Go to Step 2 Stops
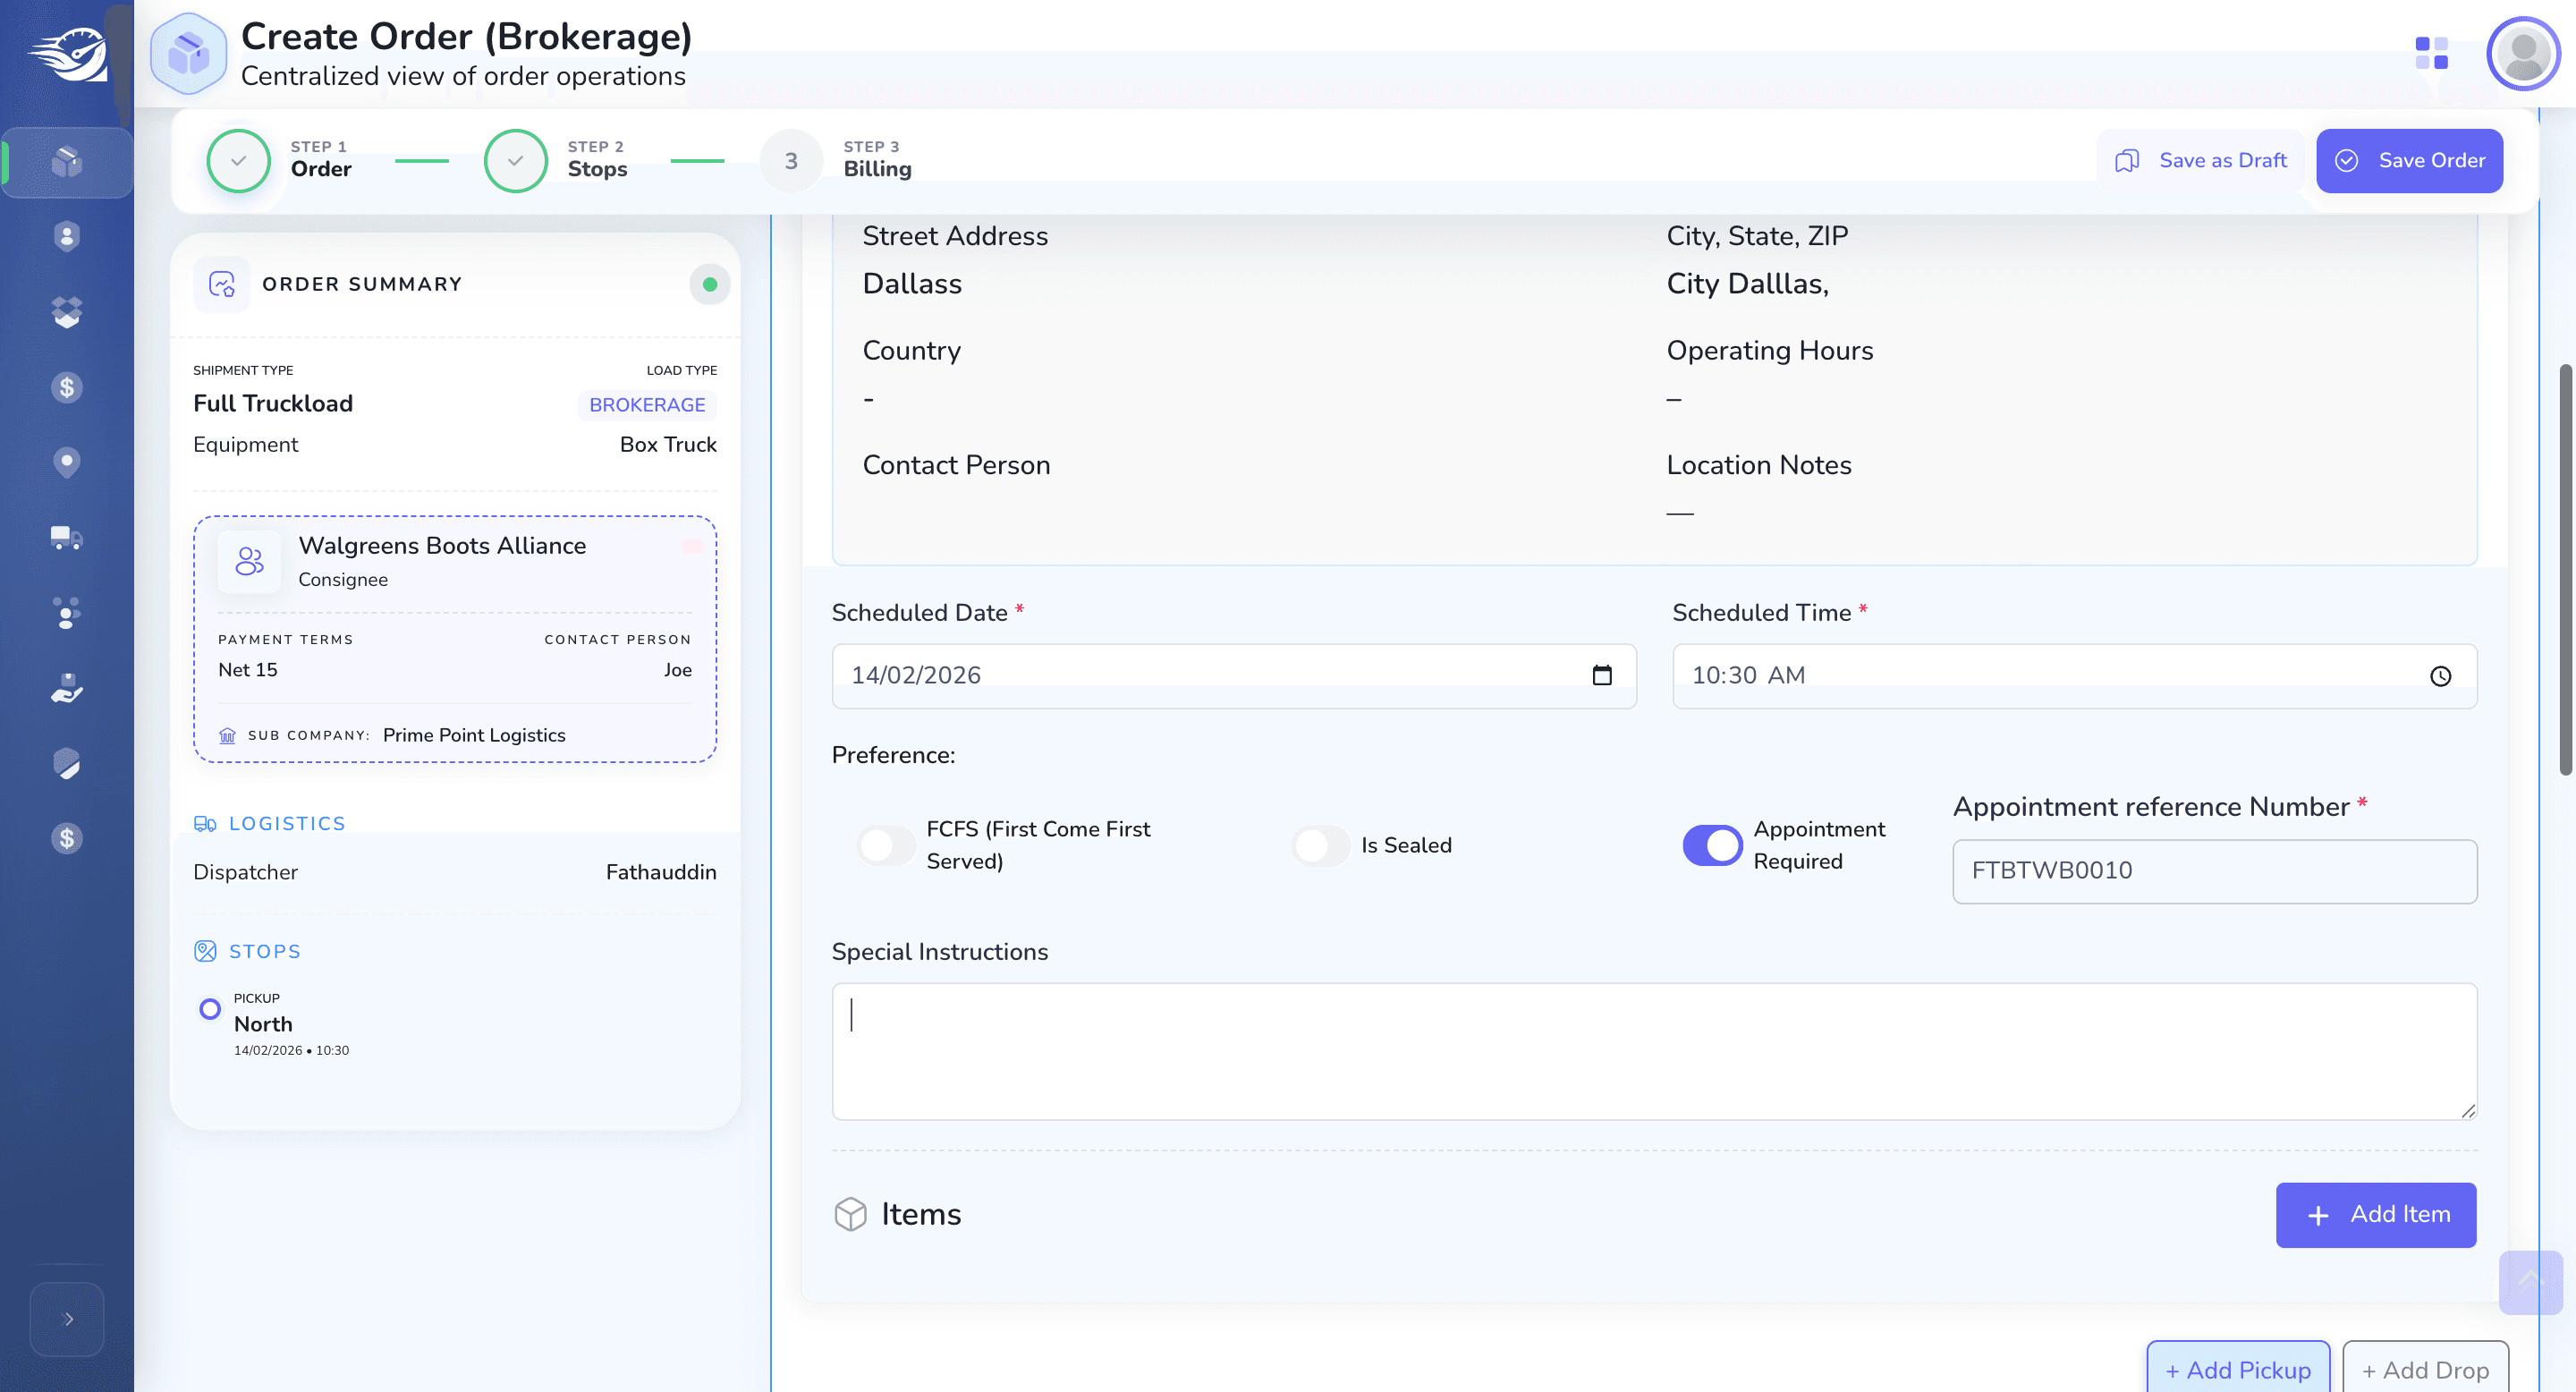2576x1392 pixels. [557, 160]
